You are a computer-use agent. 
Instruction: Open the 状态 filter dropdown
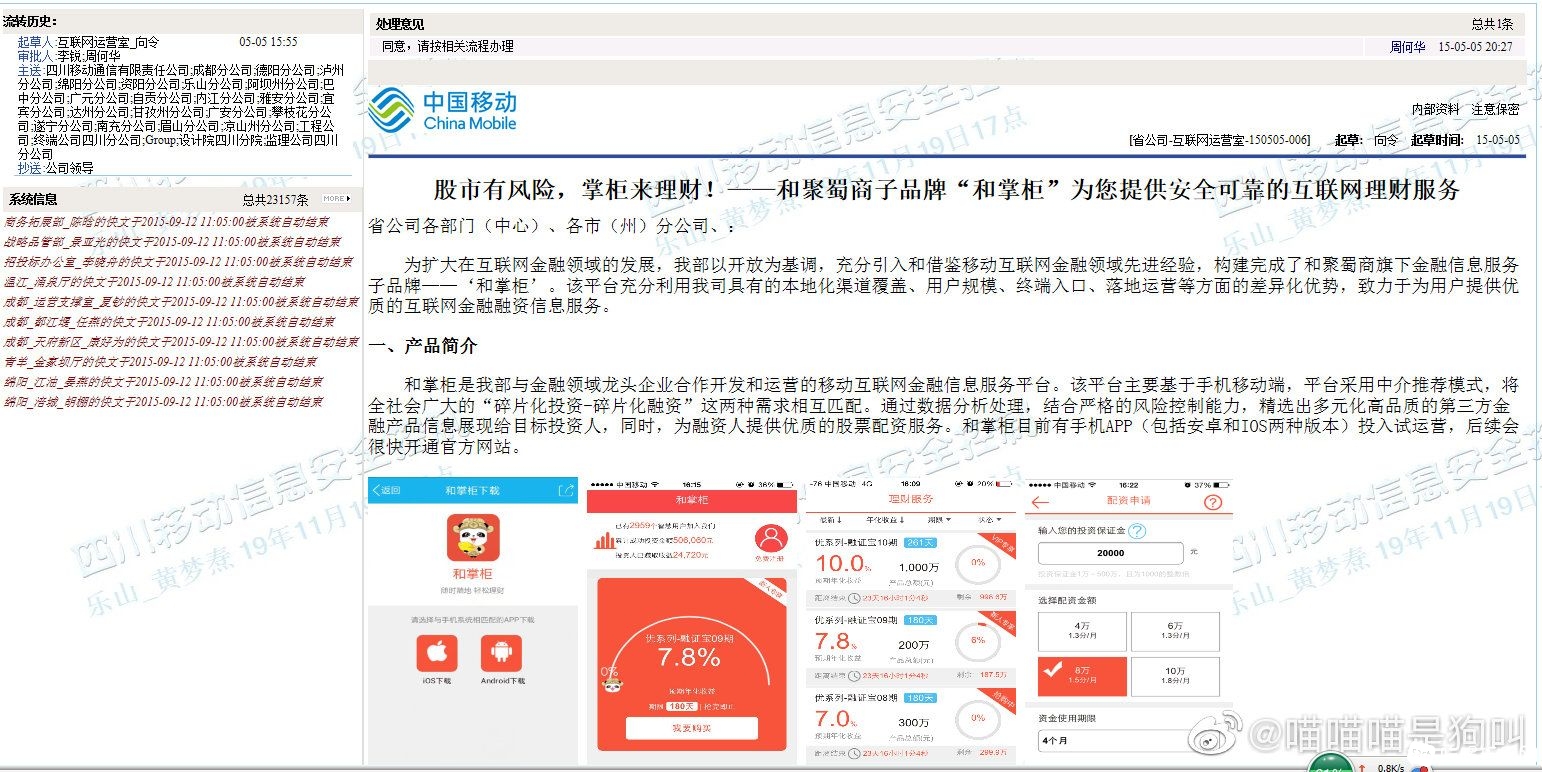[992, 521]
